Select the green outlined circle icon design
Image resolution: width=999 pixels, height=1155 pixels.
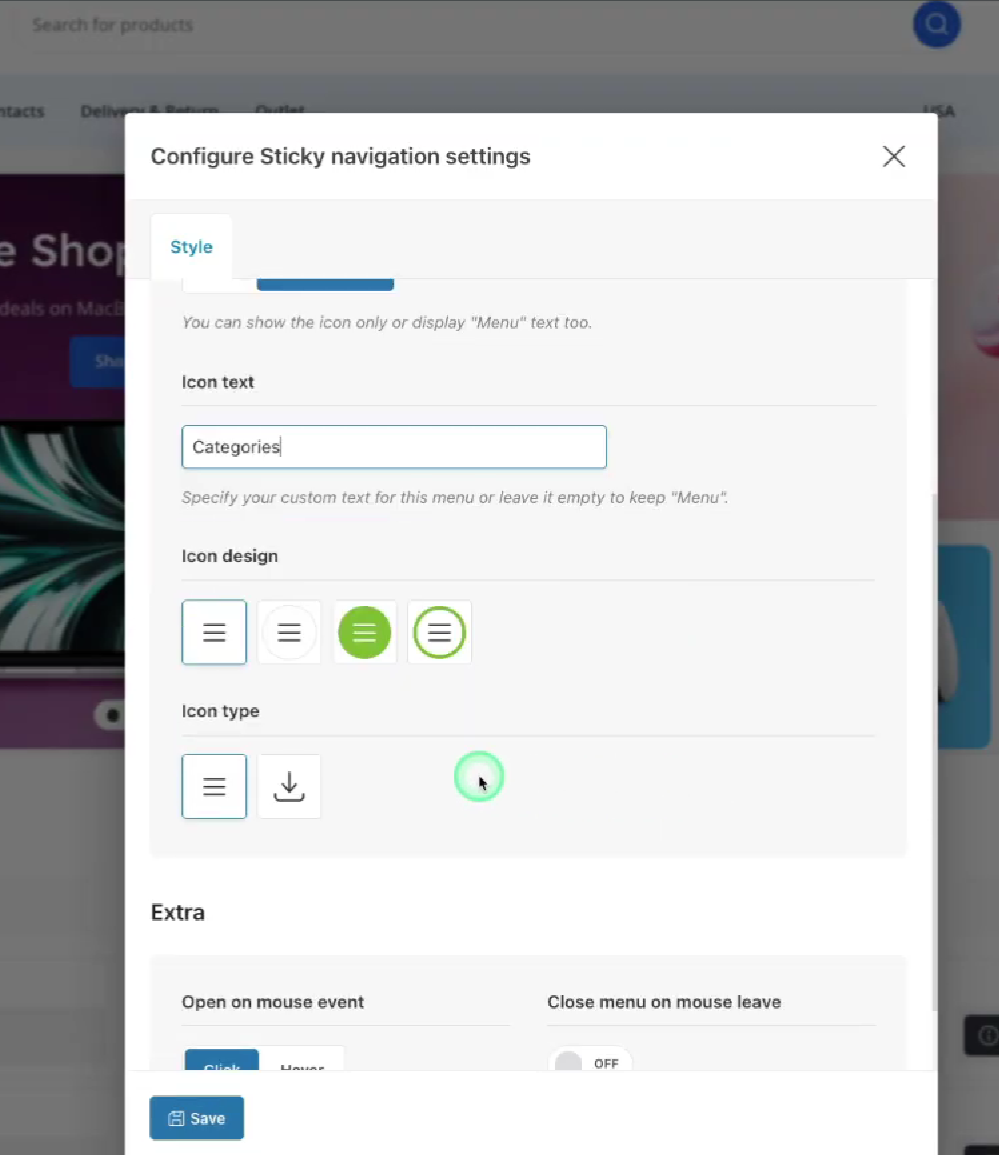(x=439, y=632)
